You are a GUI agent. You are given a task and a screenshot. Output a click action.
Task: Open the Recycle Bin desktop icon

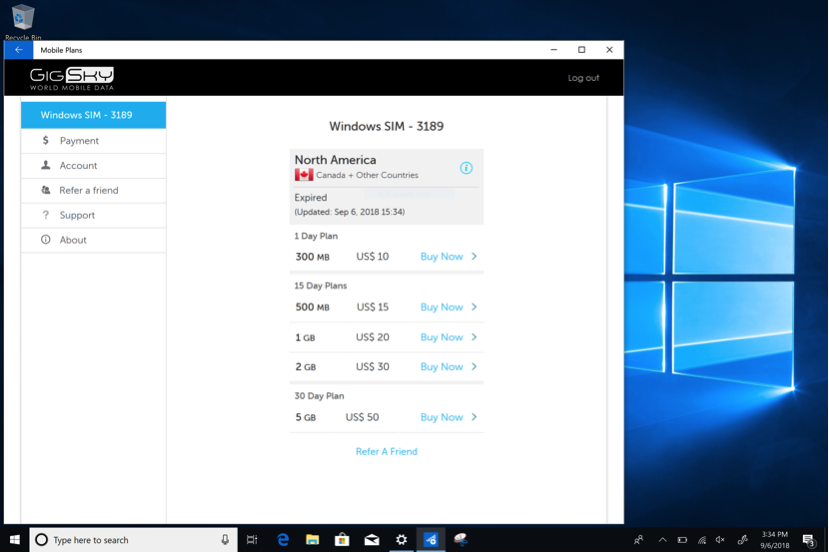(23, 22)
